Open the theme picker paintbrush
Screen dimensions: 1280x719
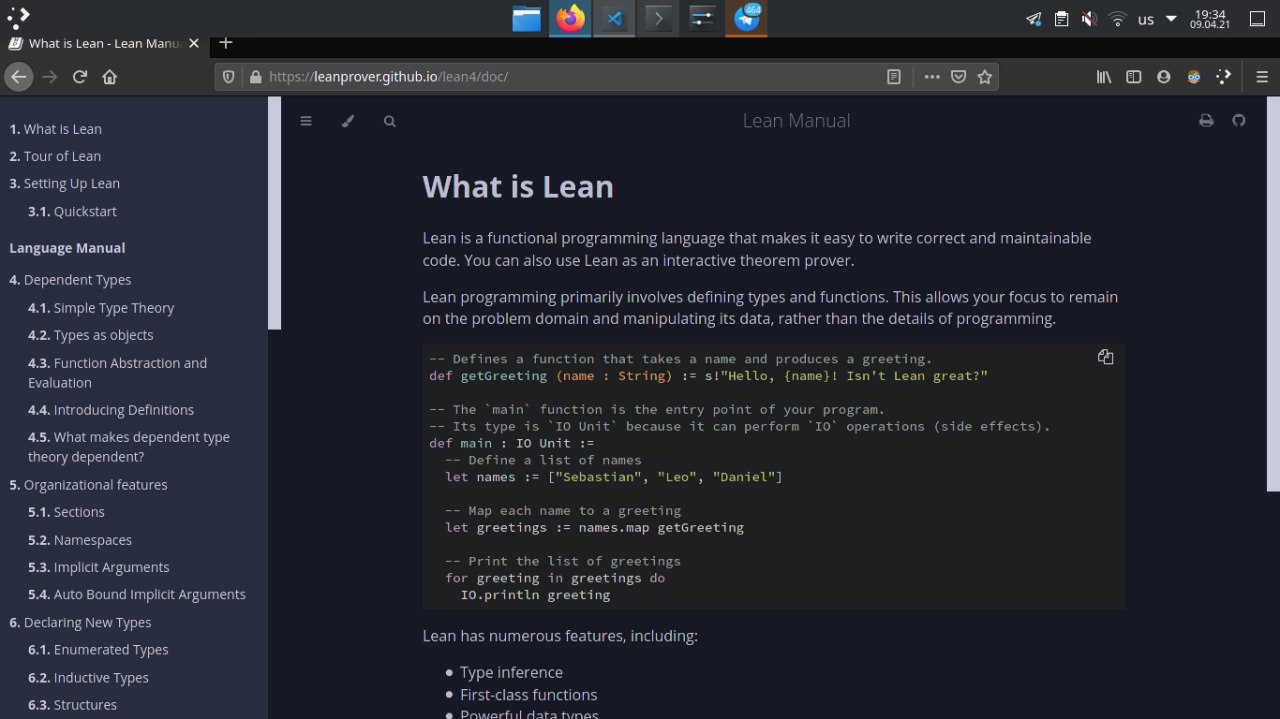click(x=348, y=121)
